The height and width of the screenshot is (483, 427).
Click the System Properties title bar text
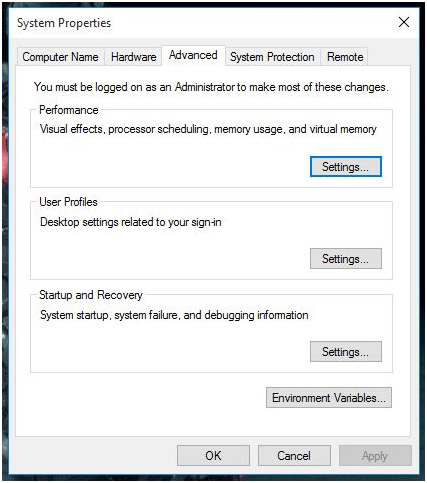tap(64, 23)
